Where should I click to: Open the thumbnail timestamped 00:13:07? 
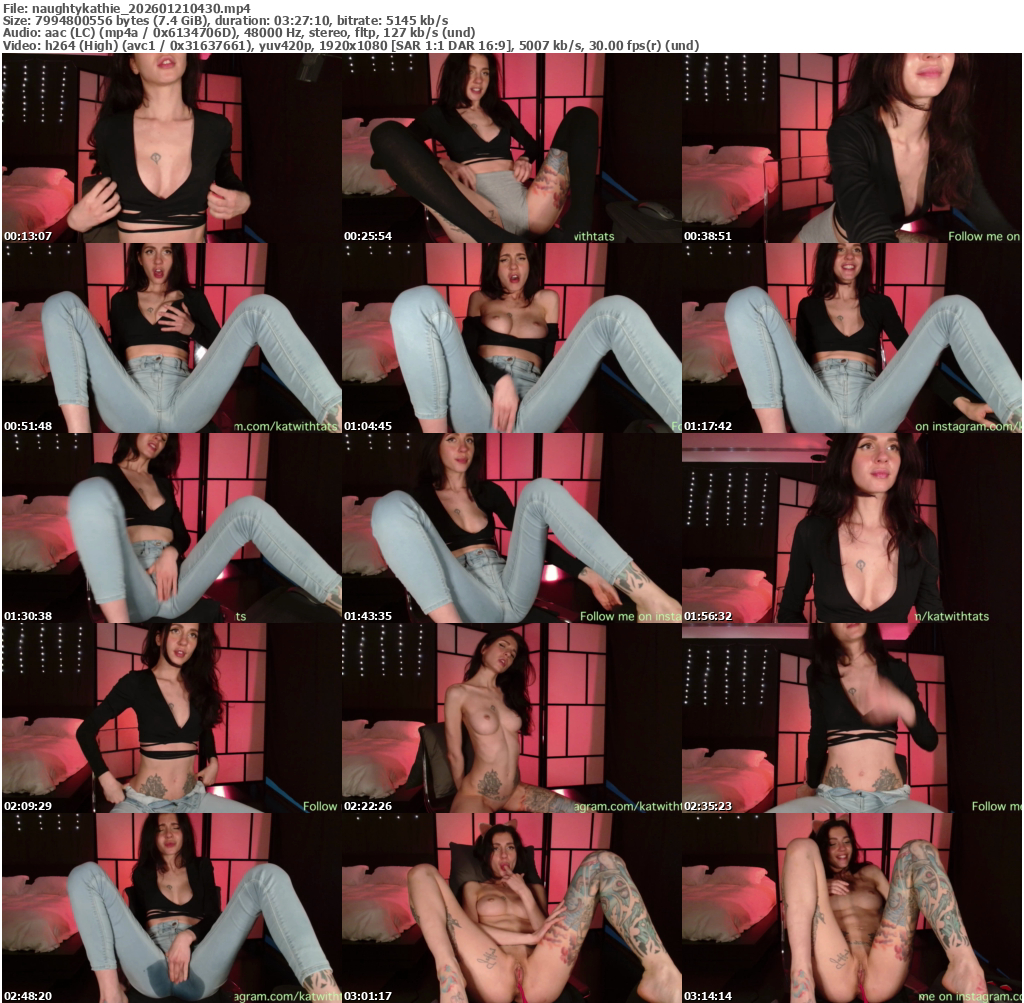click(x=171, y=148)
